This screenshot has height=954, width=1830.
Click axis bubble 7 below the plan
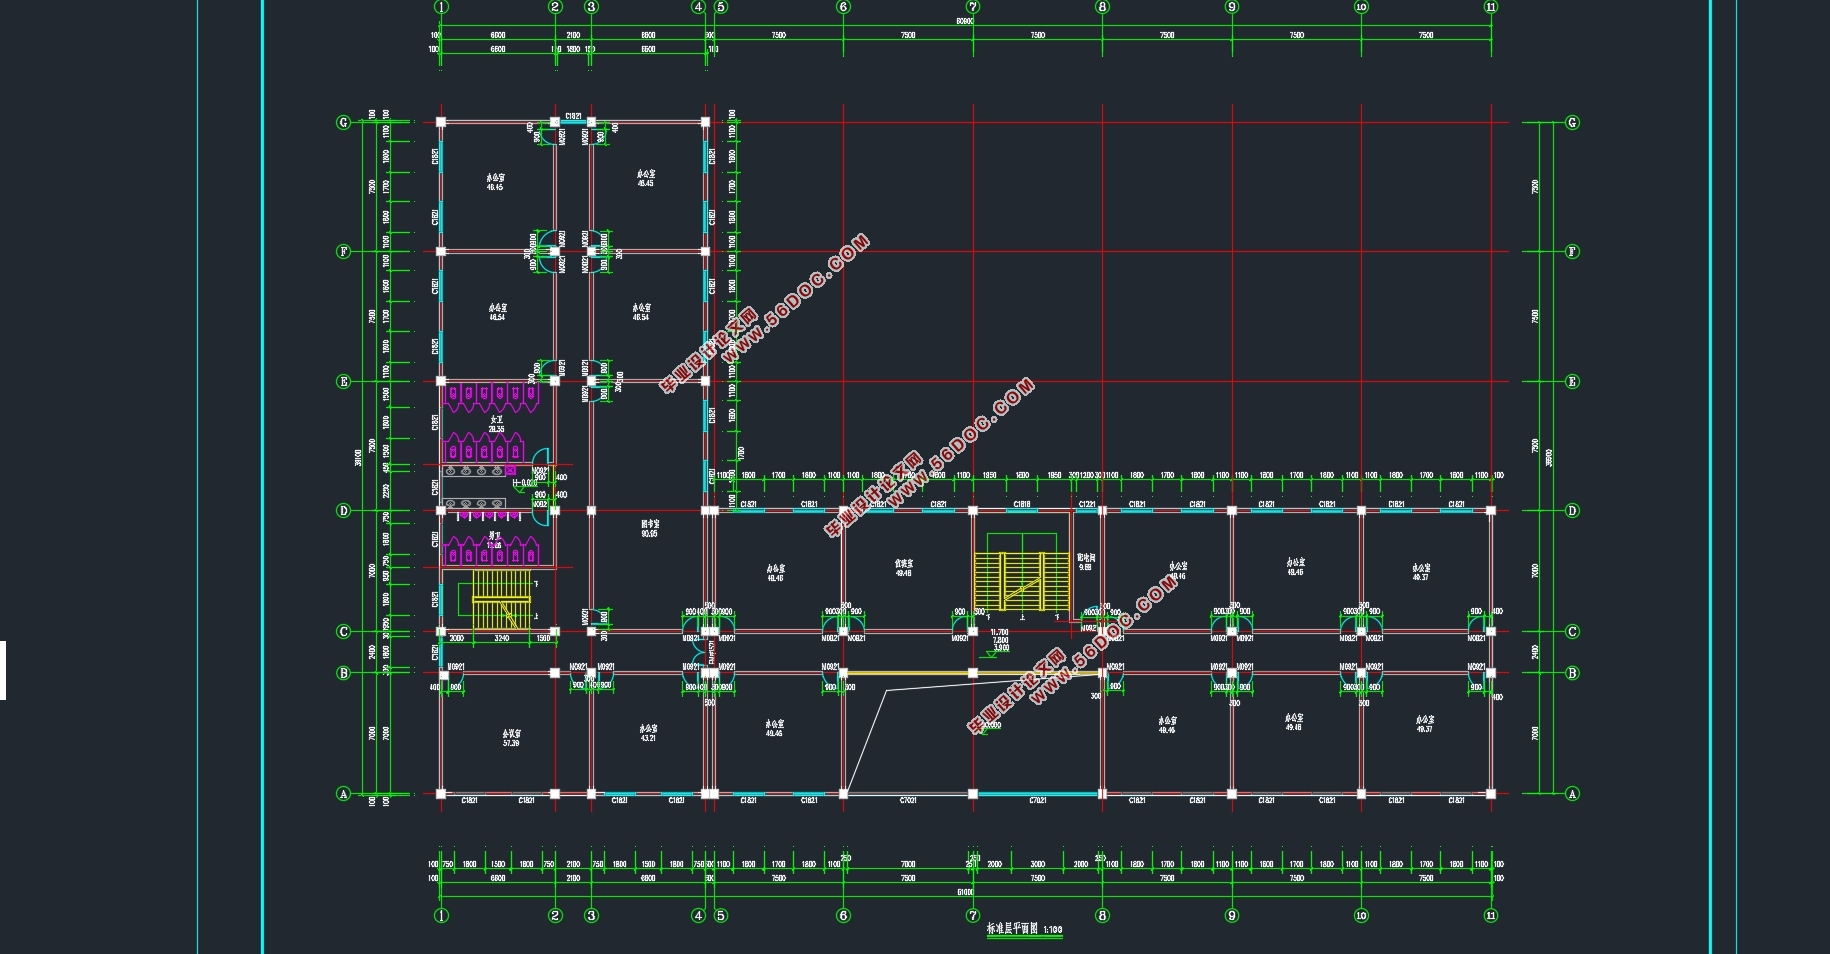pyautogui.click(x=973, y=915)
